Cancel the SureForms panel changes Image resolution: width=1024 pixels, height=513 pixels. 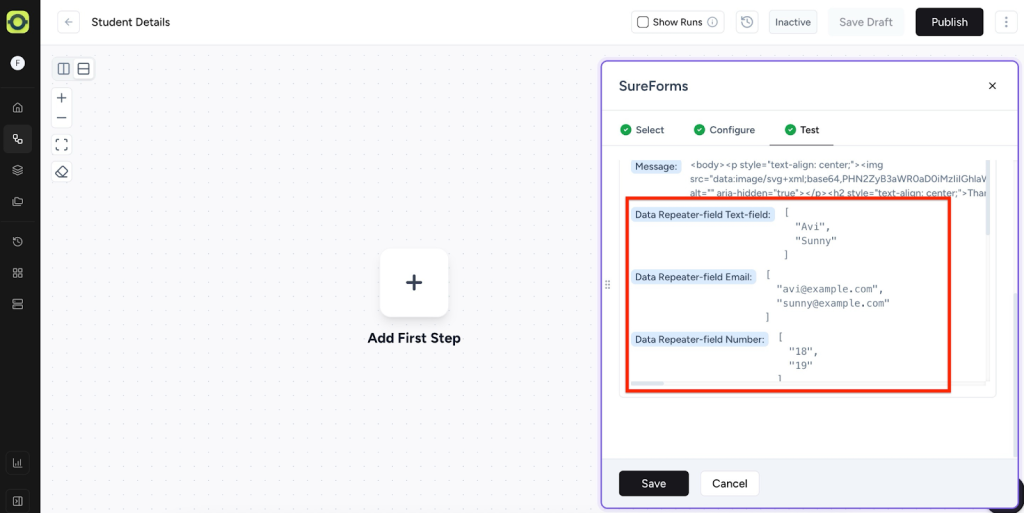pos(729,484)
